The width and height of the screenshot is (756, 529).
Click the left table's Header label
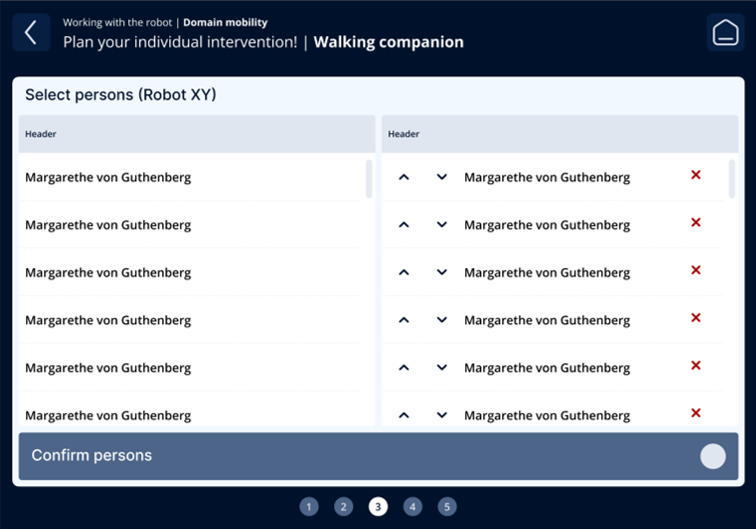40,134
